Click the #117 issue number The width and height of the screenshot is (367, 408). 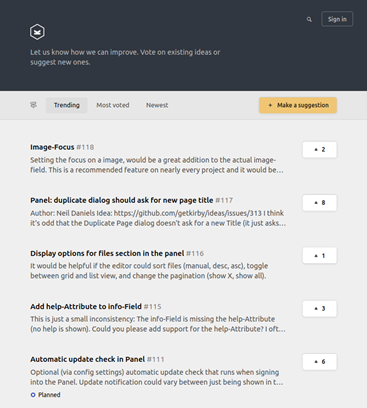(224, 200)
